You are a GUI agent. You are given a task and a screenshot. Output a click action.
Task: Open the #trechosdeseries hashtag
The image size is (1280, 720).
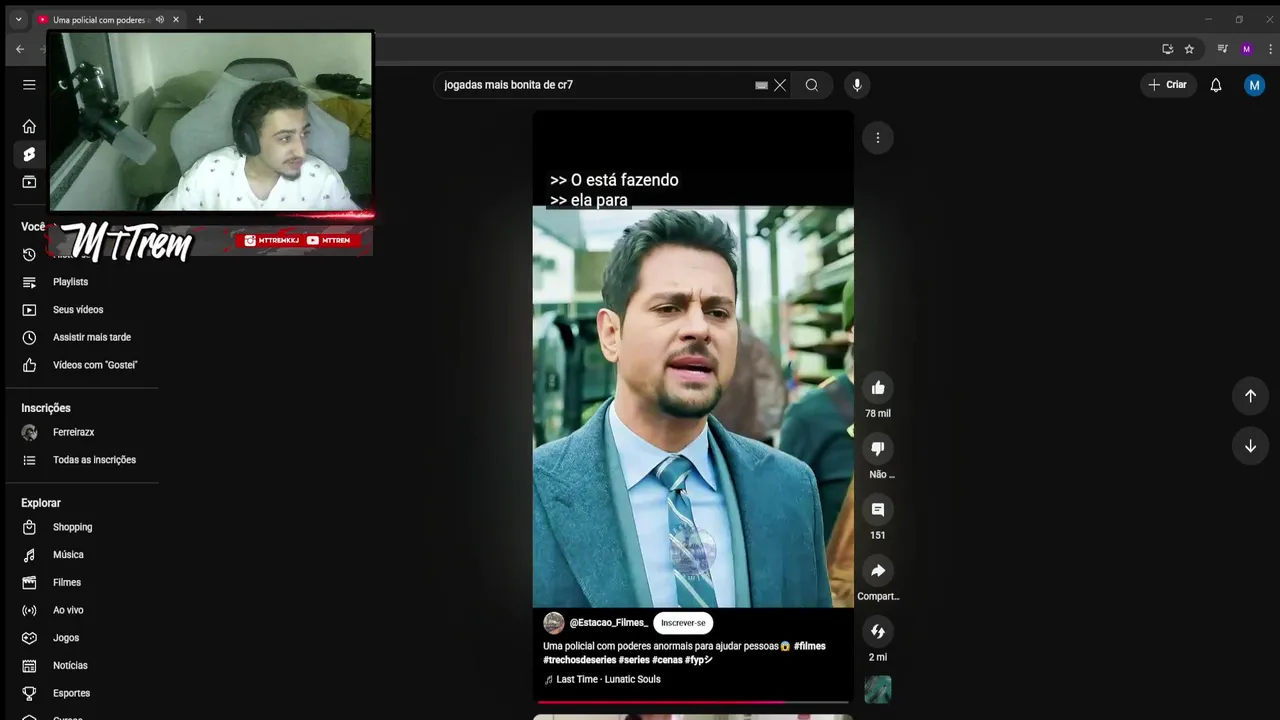[580, 660]
